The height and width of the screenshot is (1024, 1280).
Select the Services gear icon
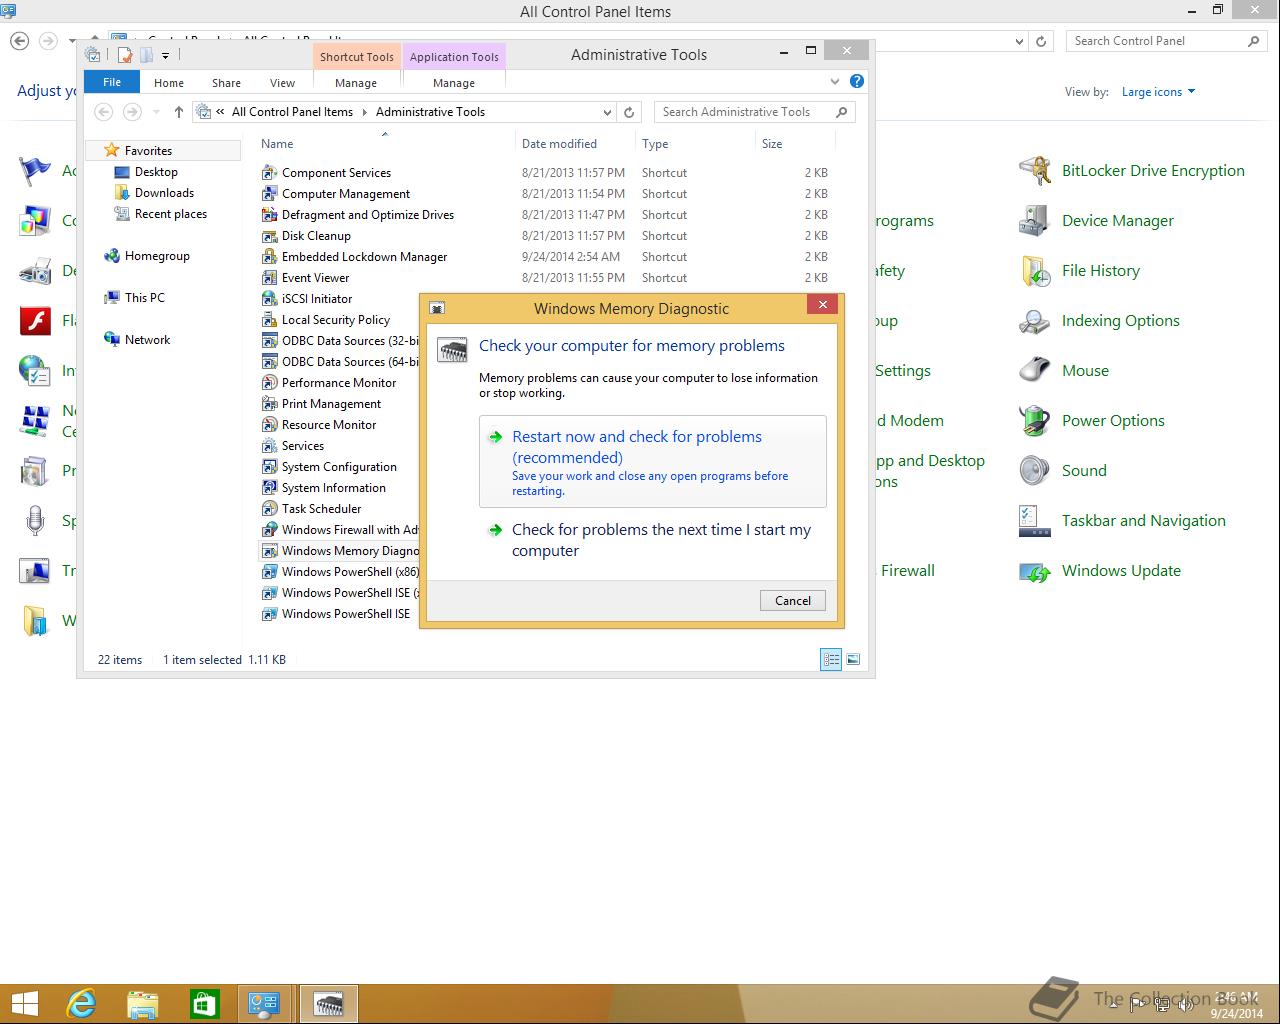269,446
